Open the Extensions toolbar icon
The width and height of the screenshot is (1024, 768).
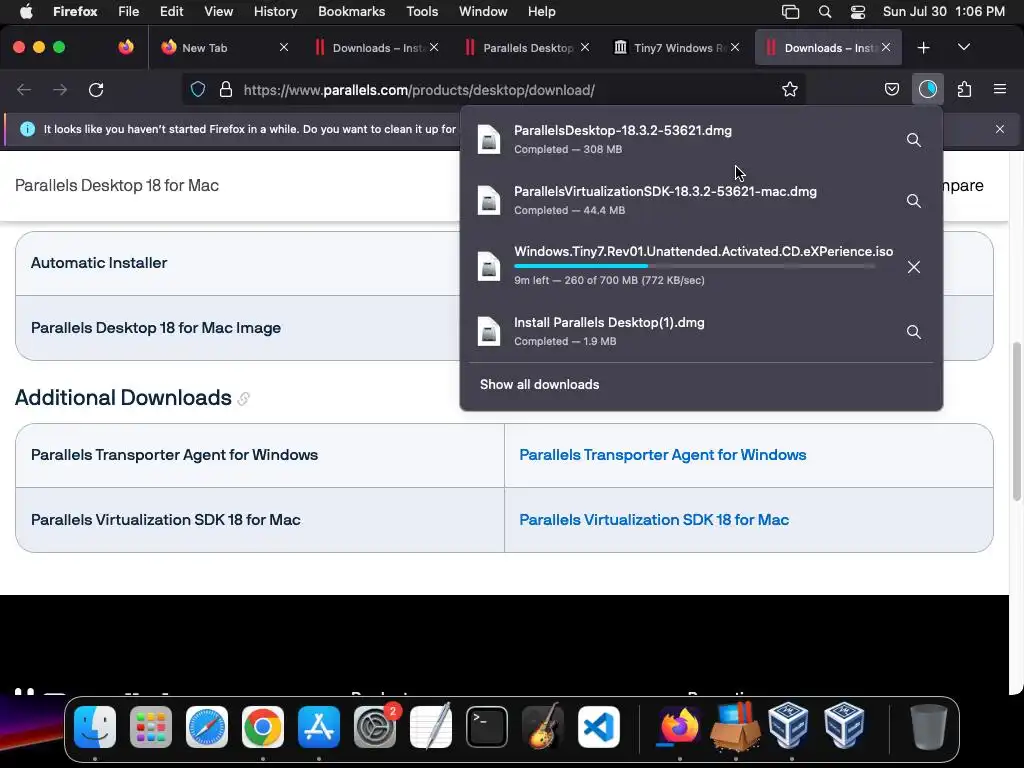(964, 89)
